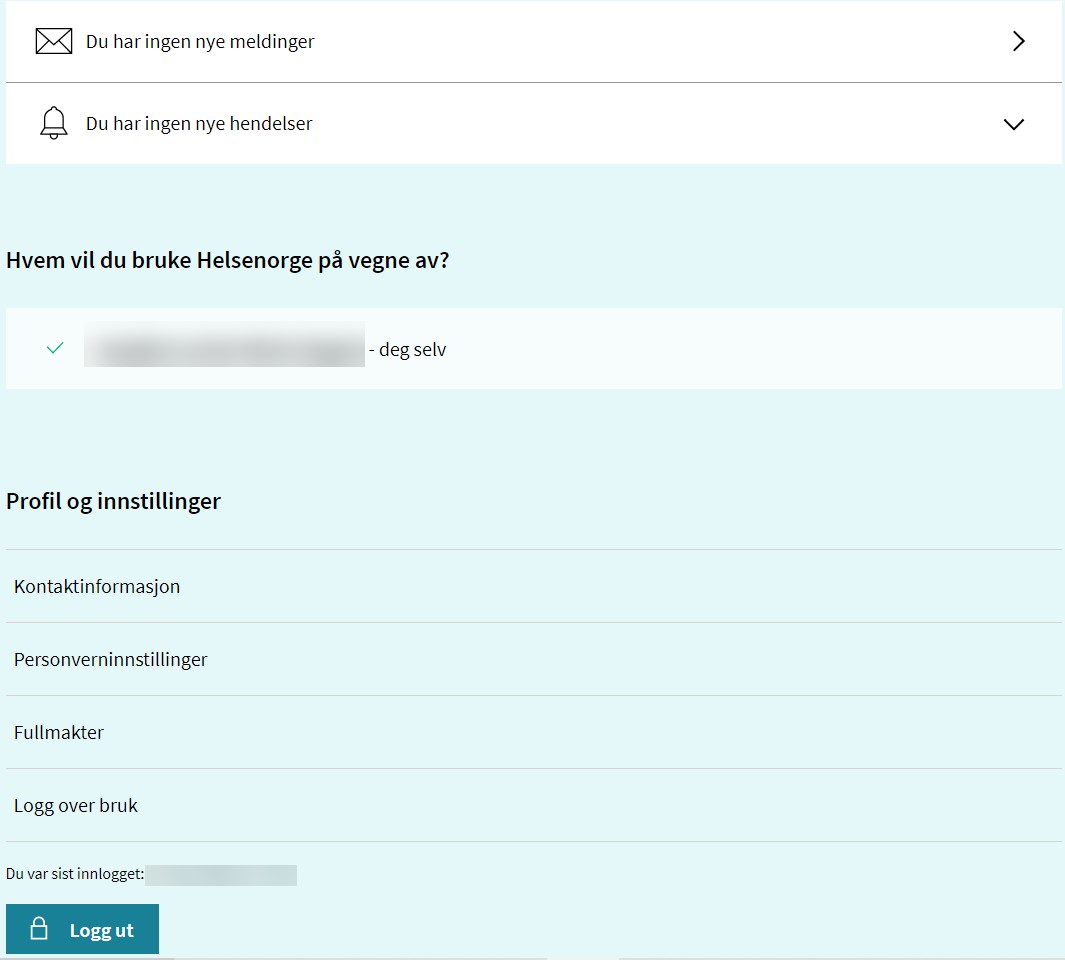Click empty area in the 'deg selv' row
Viewport: 1065px width, 960px height.
coord(750,349)
